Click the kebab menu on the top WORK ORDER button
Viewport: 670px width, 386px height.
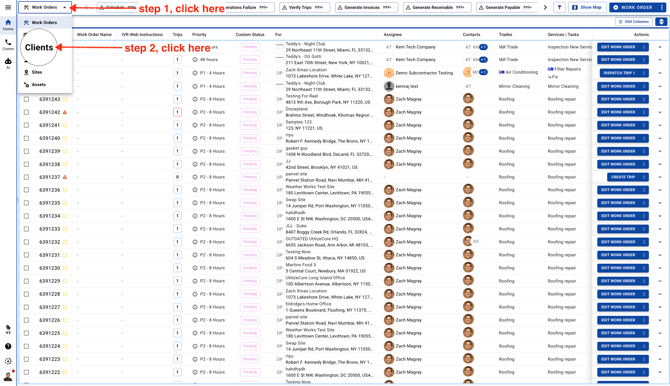[x=661, y=7]
